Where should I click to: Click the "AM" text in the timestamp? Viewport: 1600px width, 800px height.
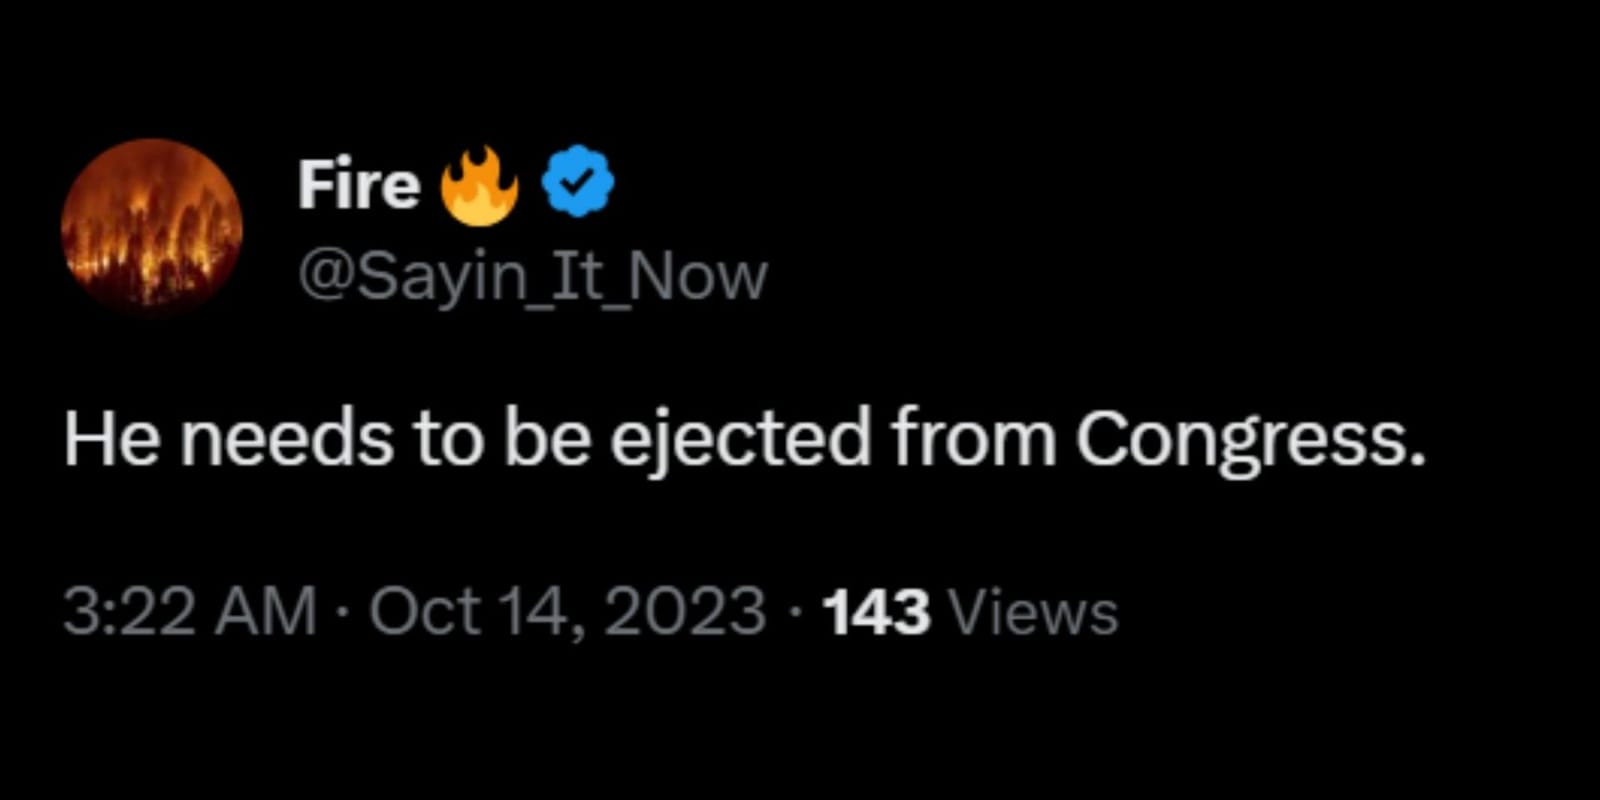[265, 611]
